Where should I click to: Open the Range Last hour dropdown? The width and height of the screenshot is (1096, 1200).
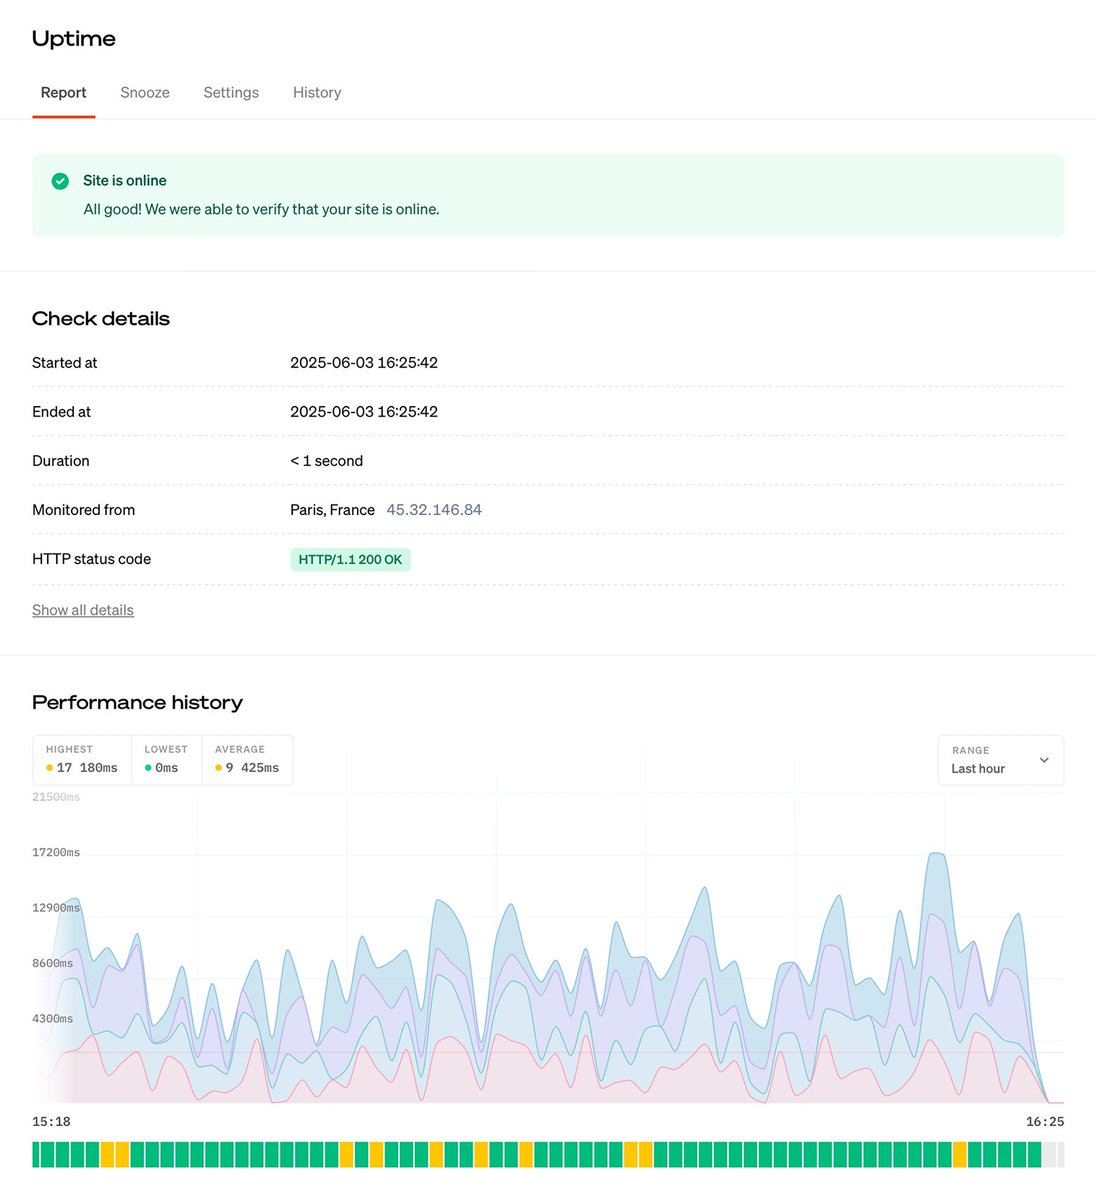[1000, 760]
